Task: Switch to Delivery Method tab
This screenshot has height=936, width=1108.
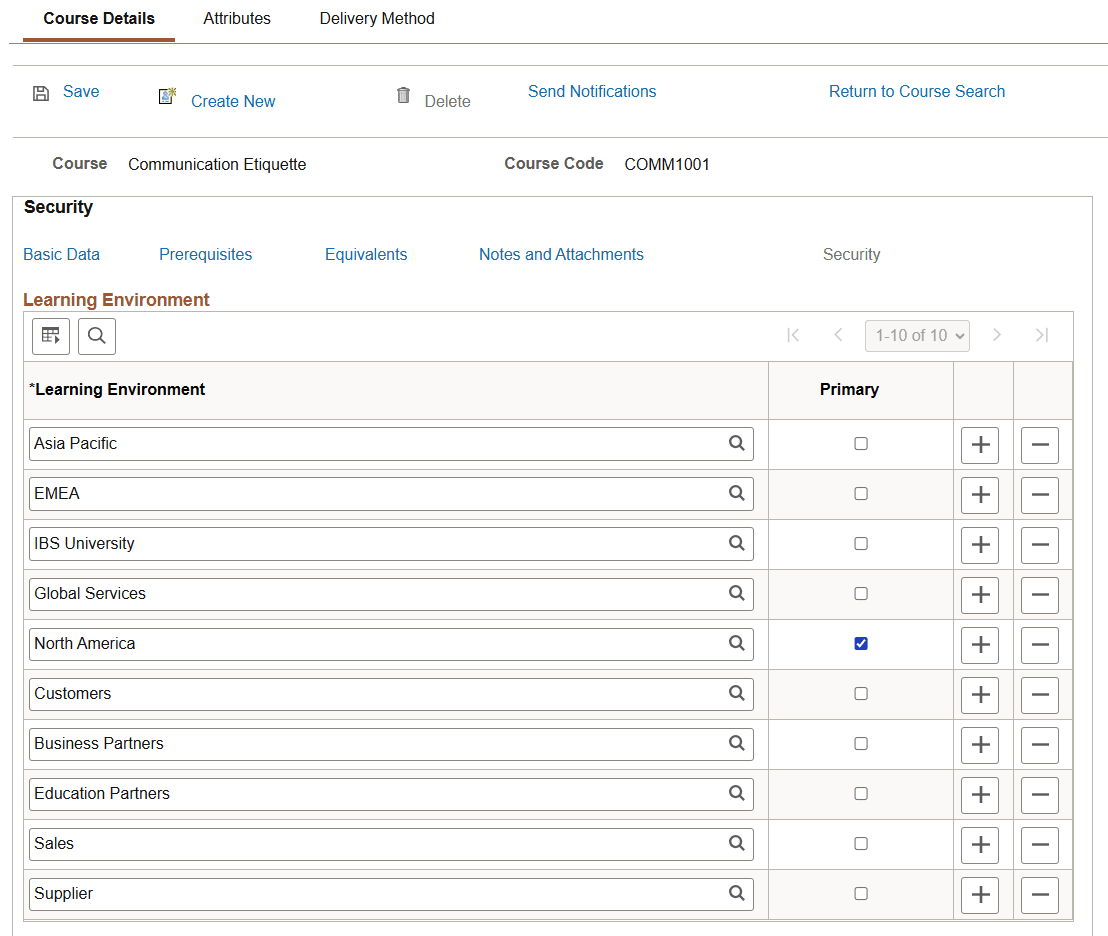Action: click(377, 19)
